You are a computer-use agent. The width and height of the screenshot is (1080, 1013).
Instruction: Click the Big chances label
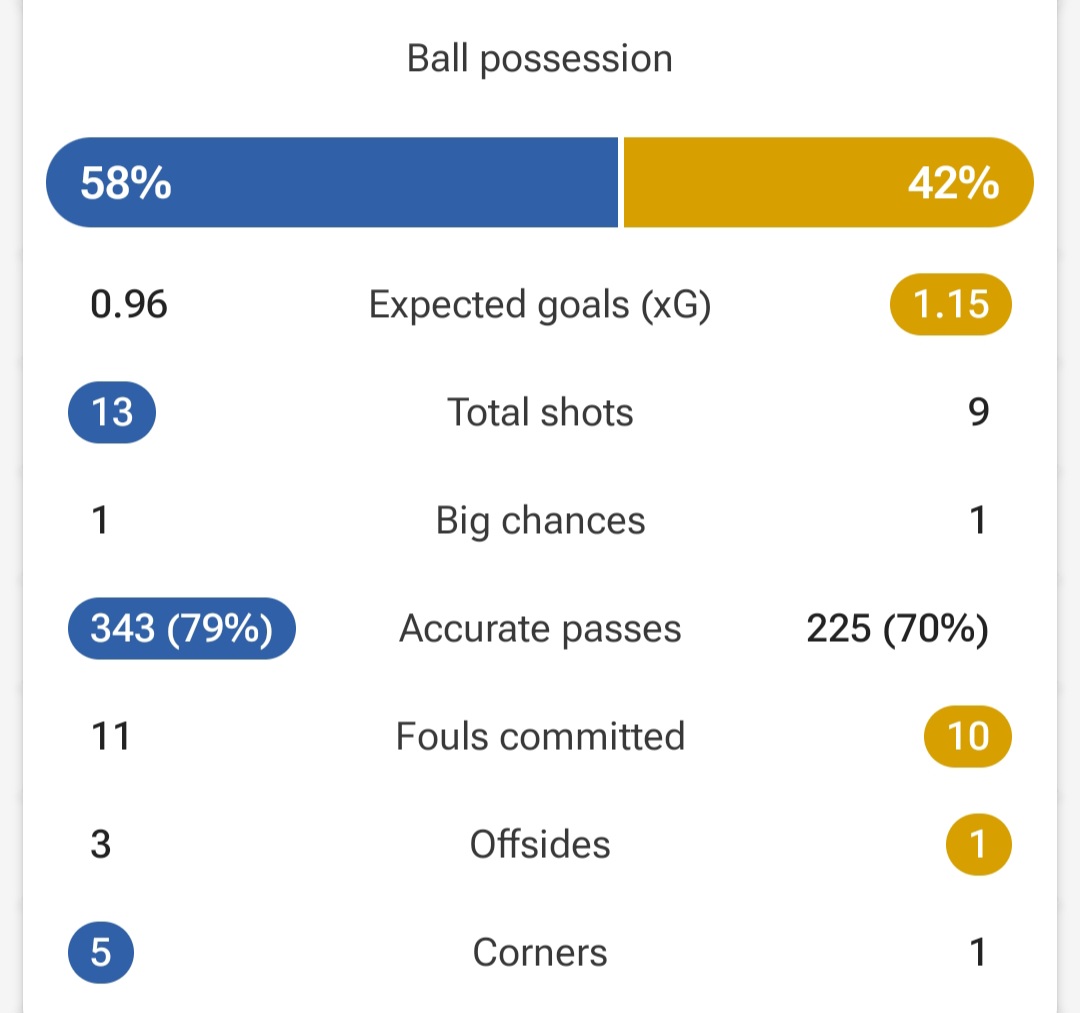540,521
